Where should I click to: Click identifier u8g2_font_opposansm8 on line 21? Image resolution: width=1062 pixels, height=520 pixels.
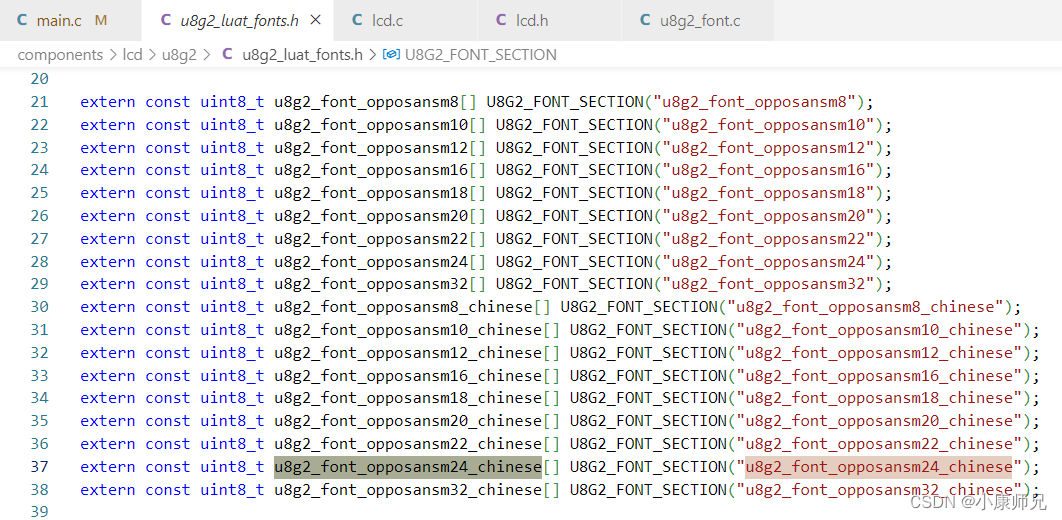tap(366, 102)
